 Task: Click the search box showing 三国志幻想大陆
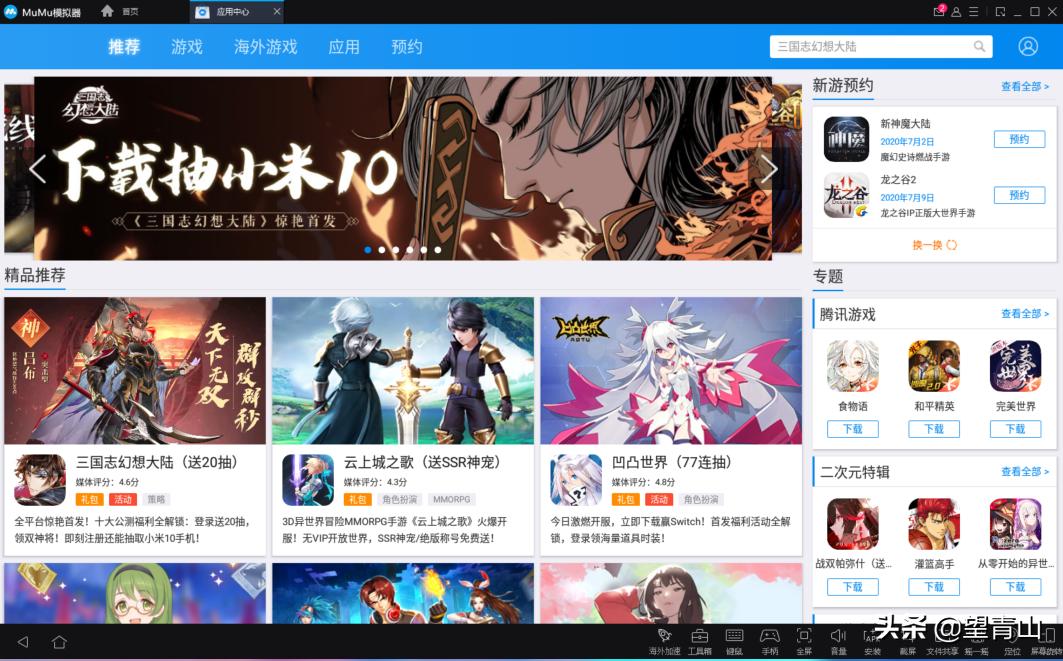point(881,46)
